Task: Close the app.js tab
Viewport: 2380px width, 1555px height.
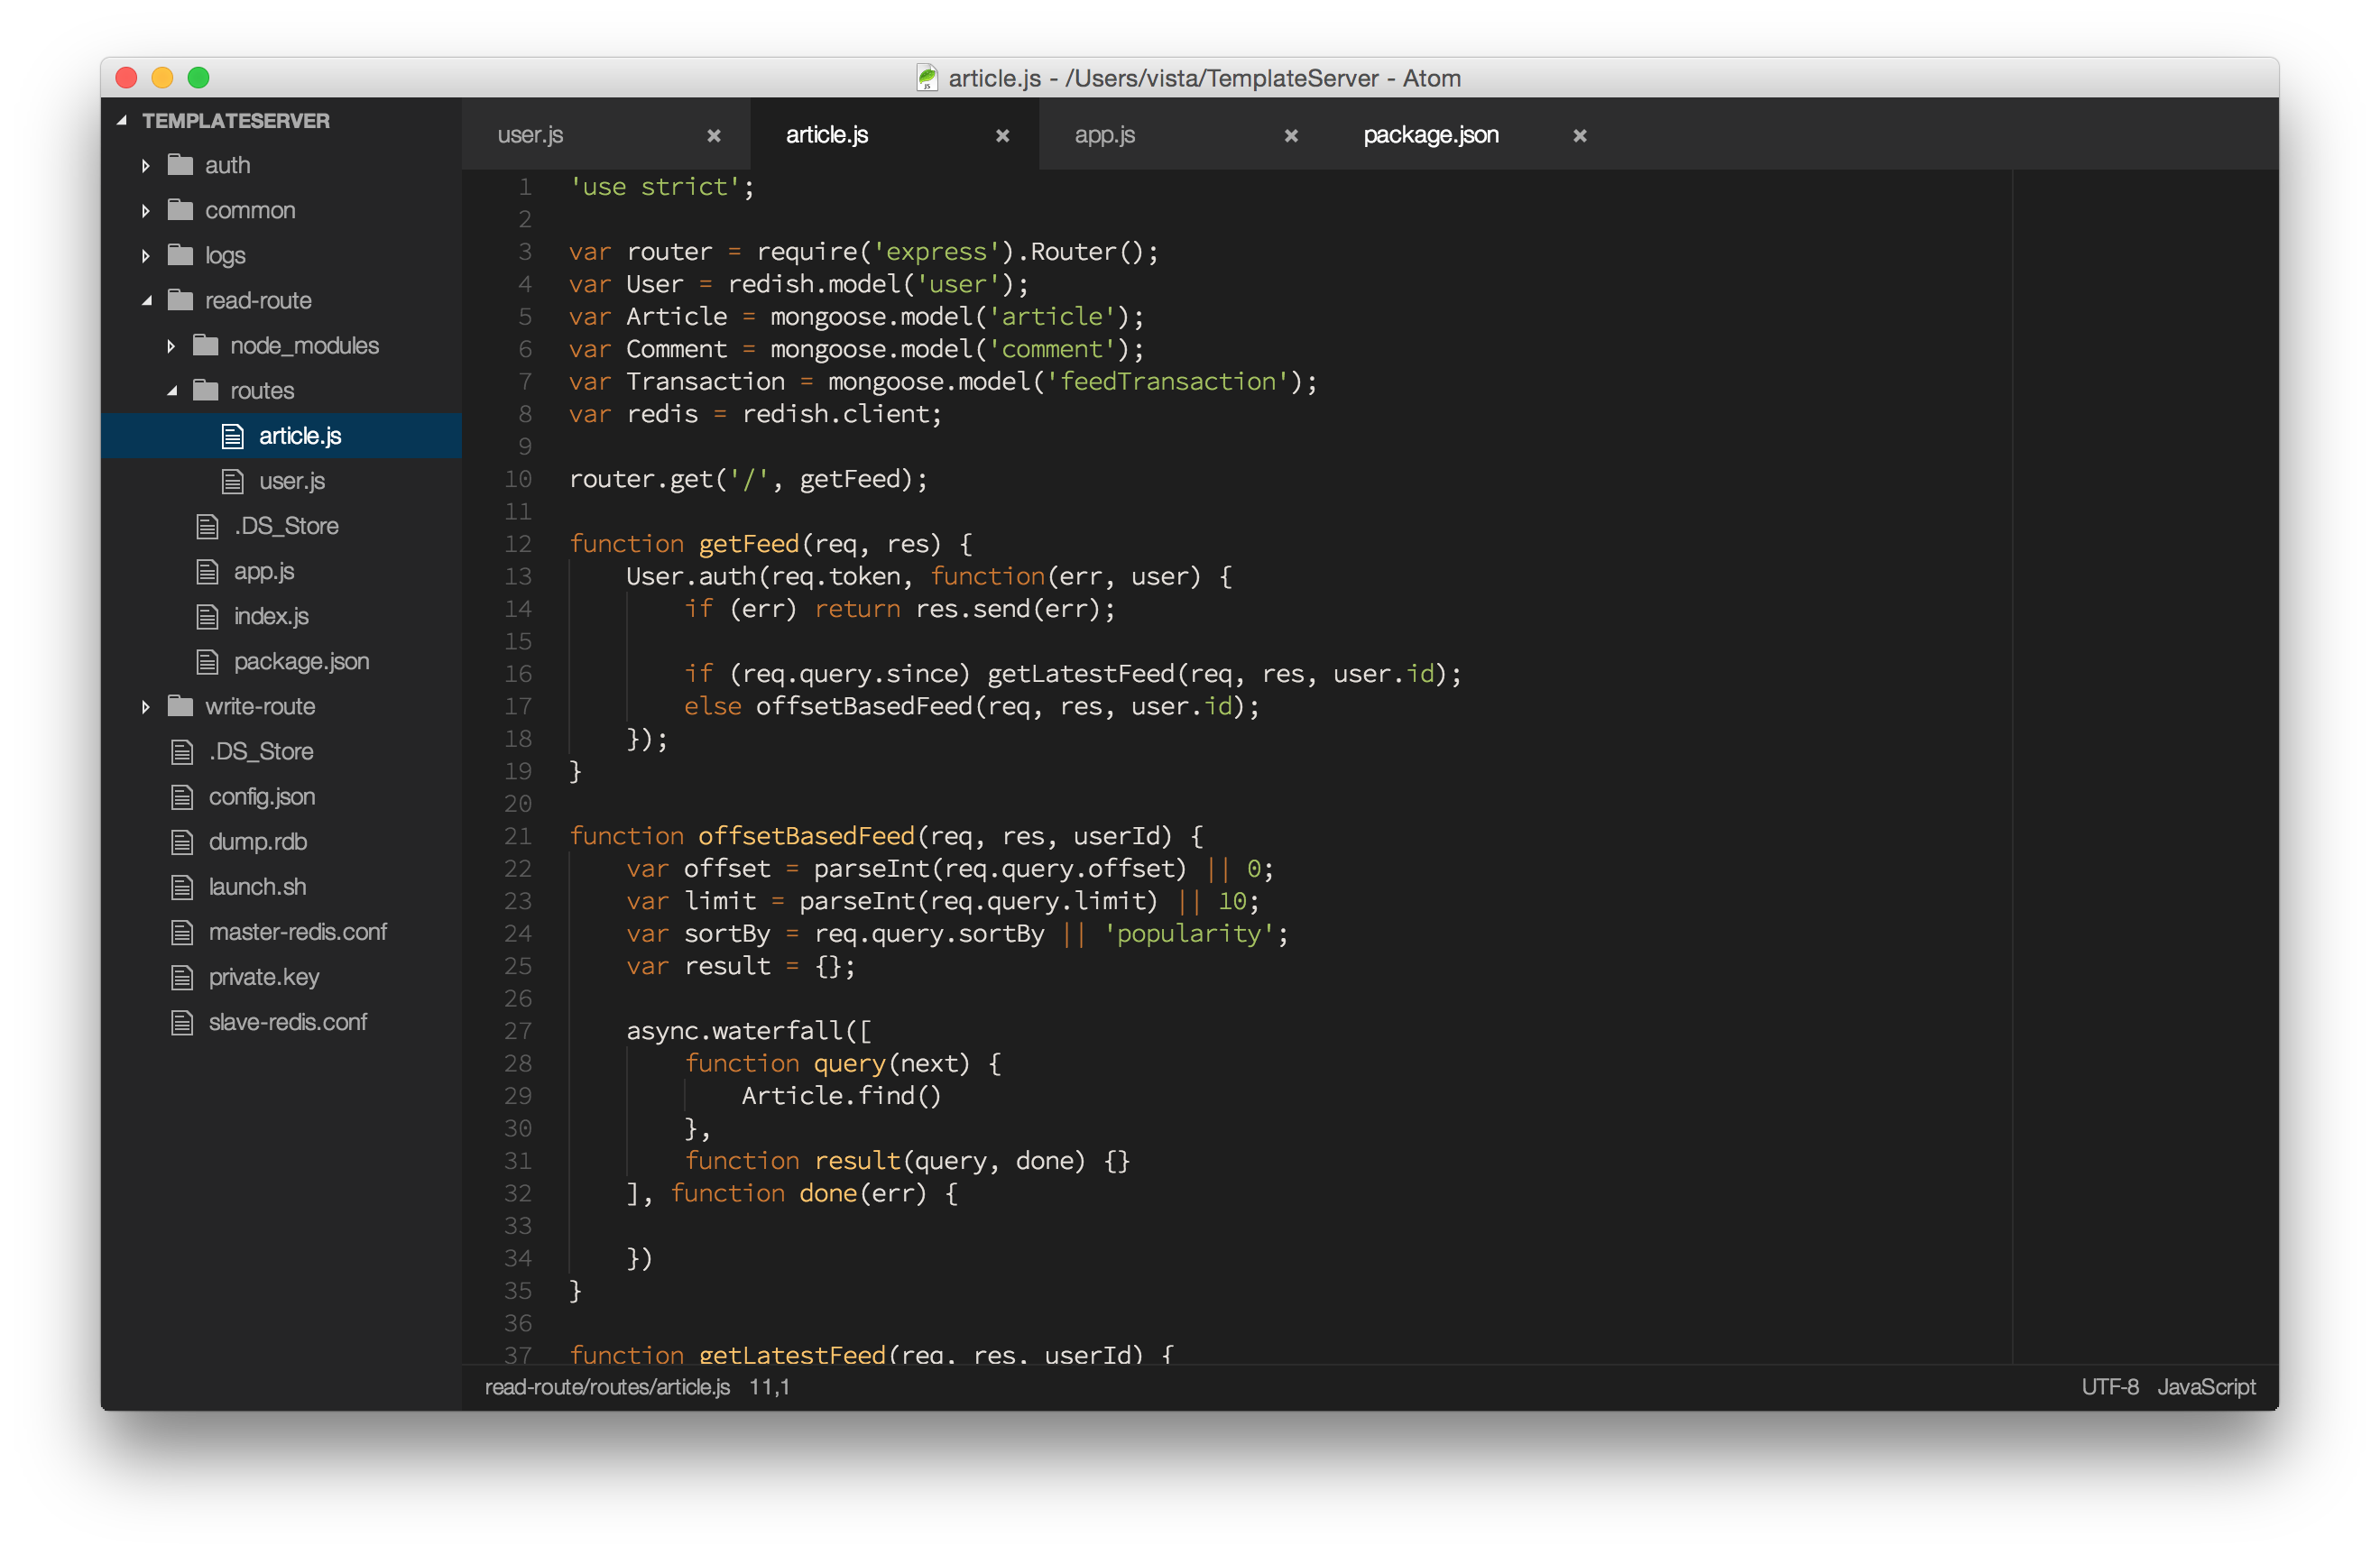Action: pyautogui.click(x=1291, y=136)
